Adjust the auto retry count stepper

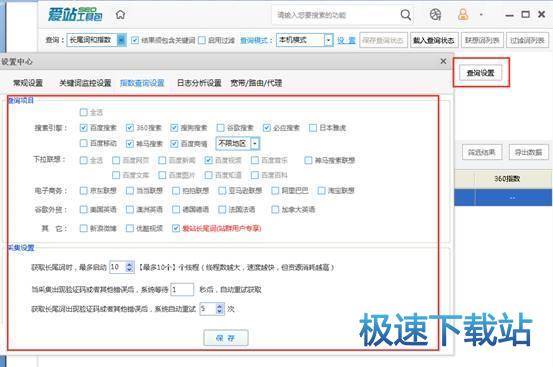(219, 309)
